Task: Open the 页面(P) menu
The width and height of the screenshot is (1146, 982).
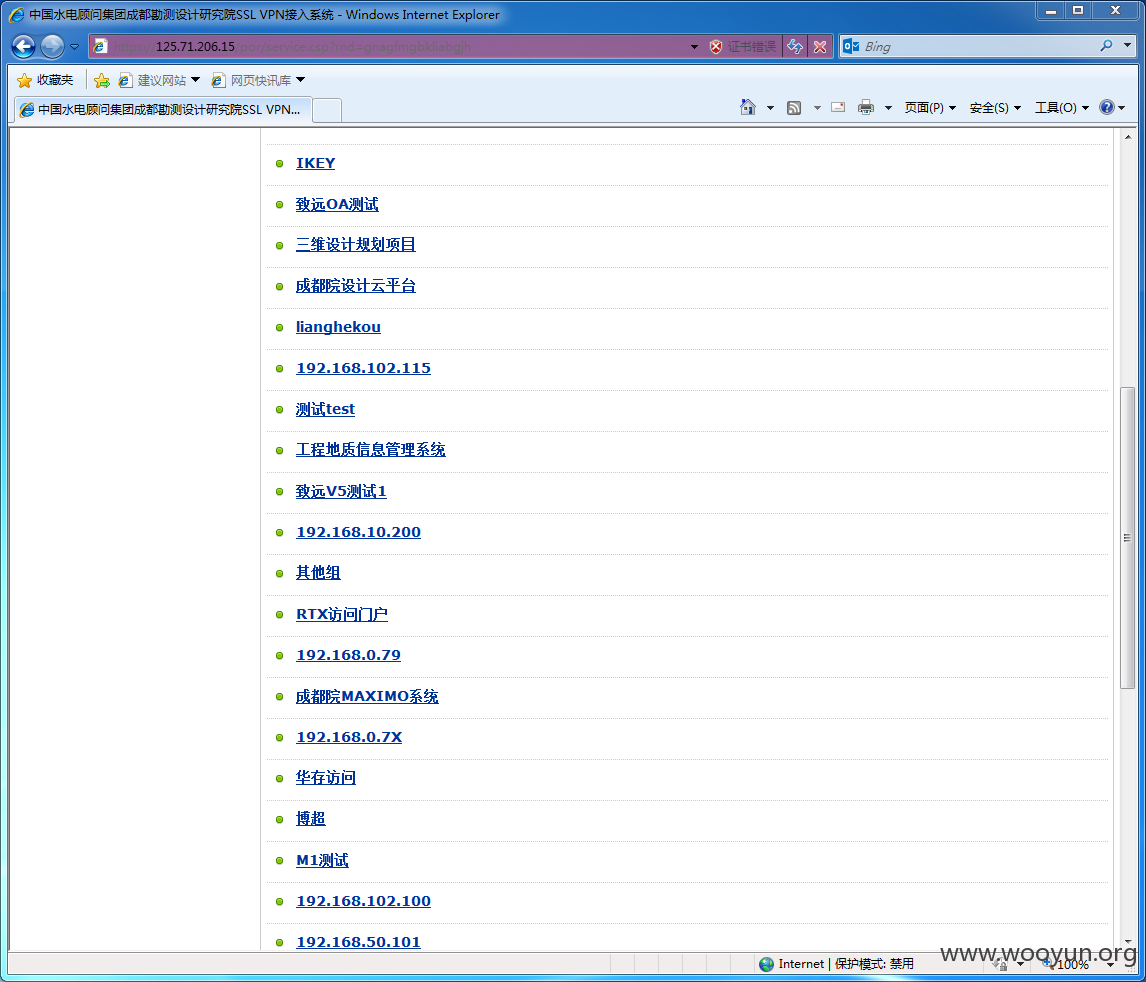Action: pyautogui.click(x=930, y=108)
